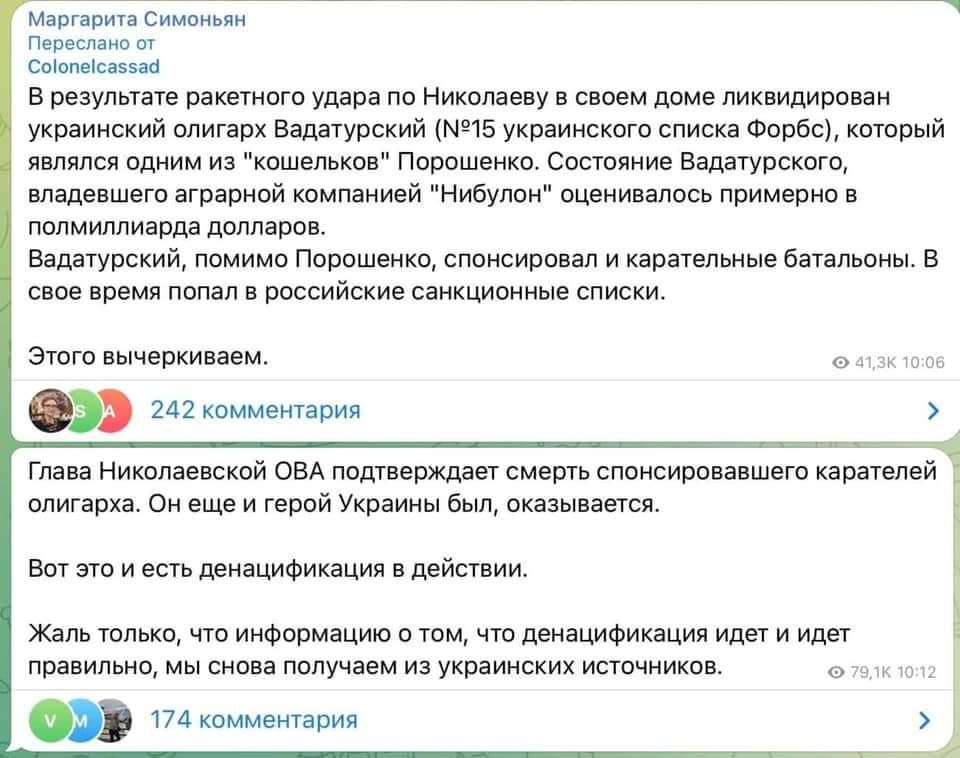Open the Маргарита Симоньян channel name
Image resolution: width=960 pixels, height=758 pixels.
click(137, 19)
